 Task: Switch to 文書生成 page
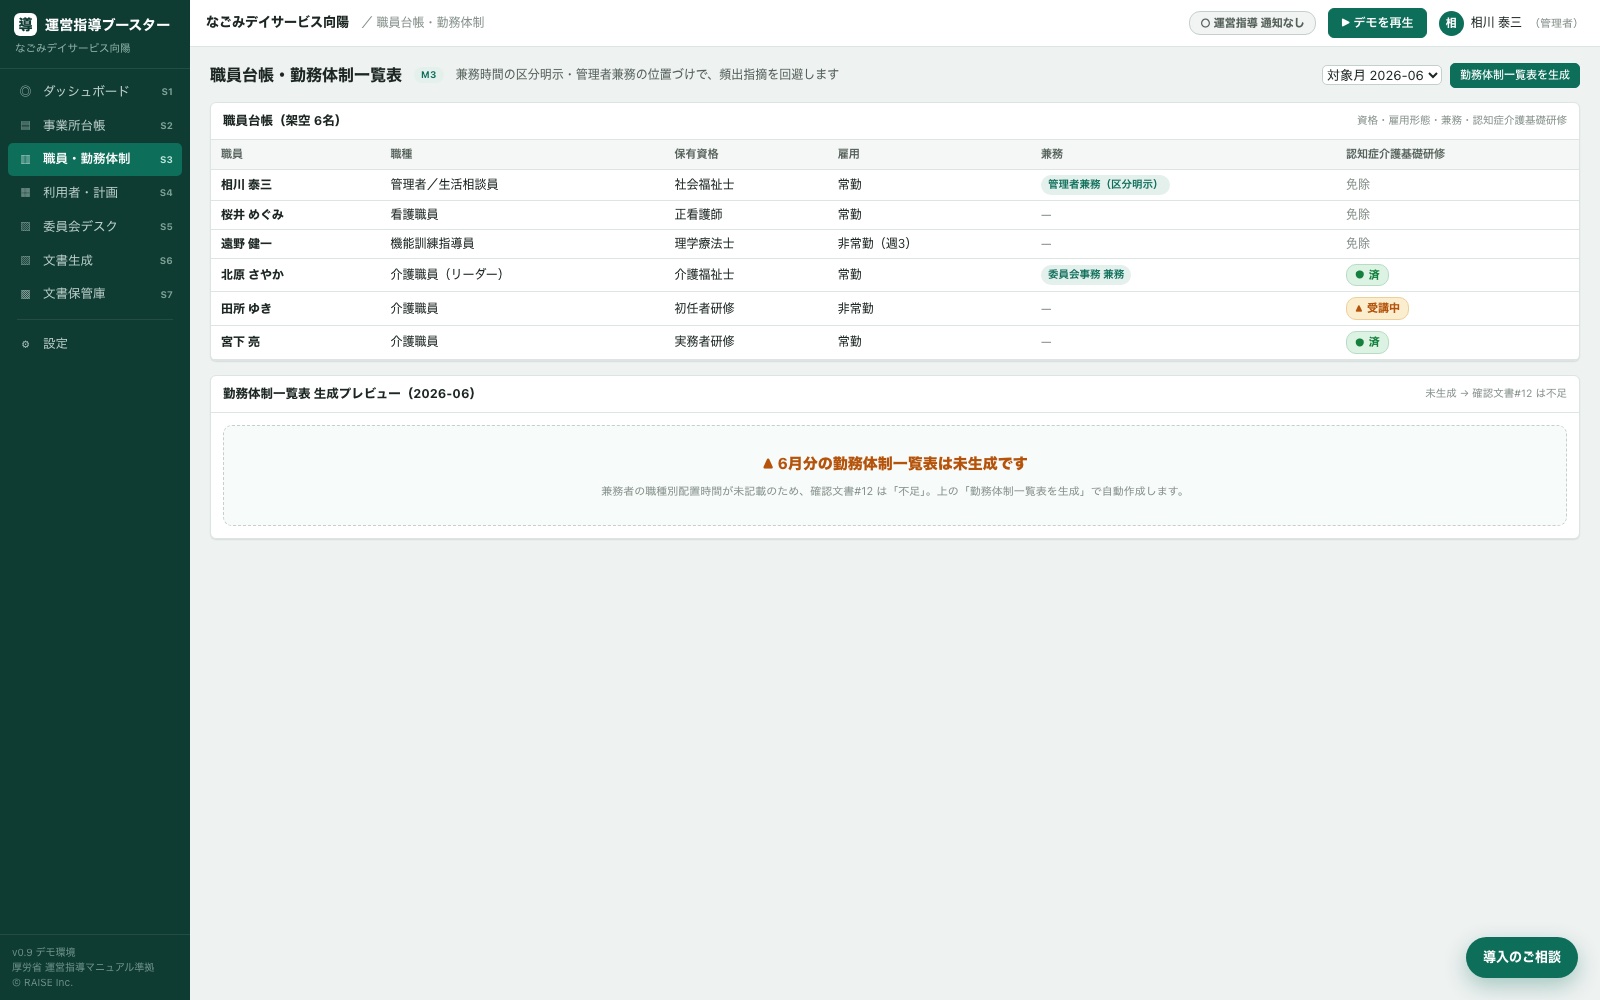95,261
